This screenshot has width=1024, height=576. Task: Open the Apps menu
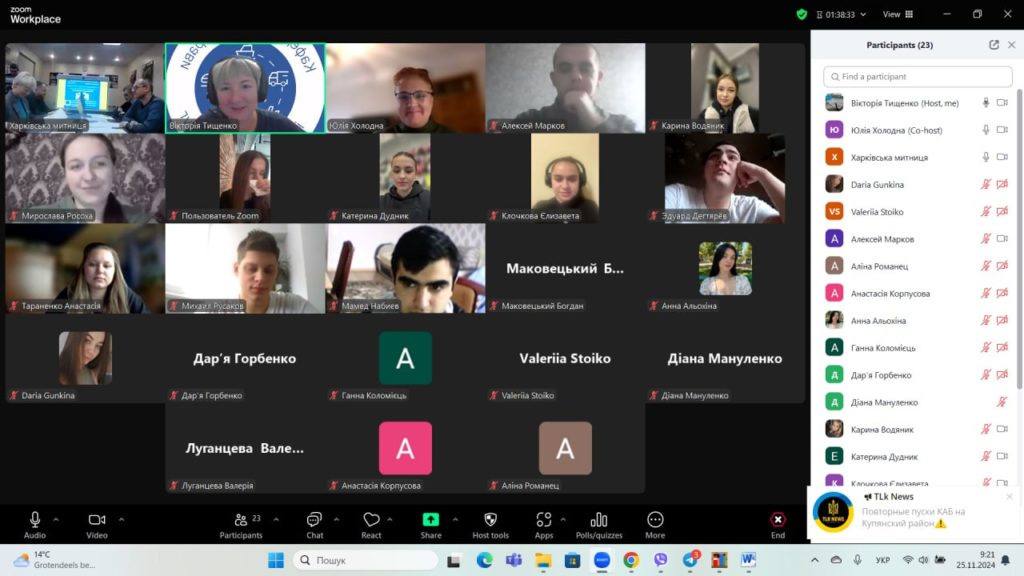[544, 524]
